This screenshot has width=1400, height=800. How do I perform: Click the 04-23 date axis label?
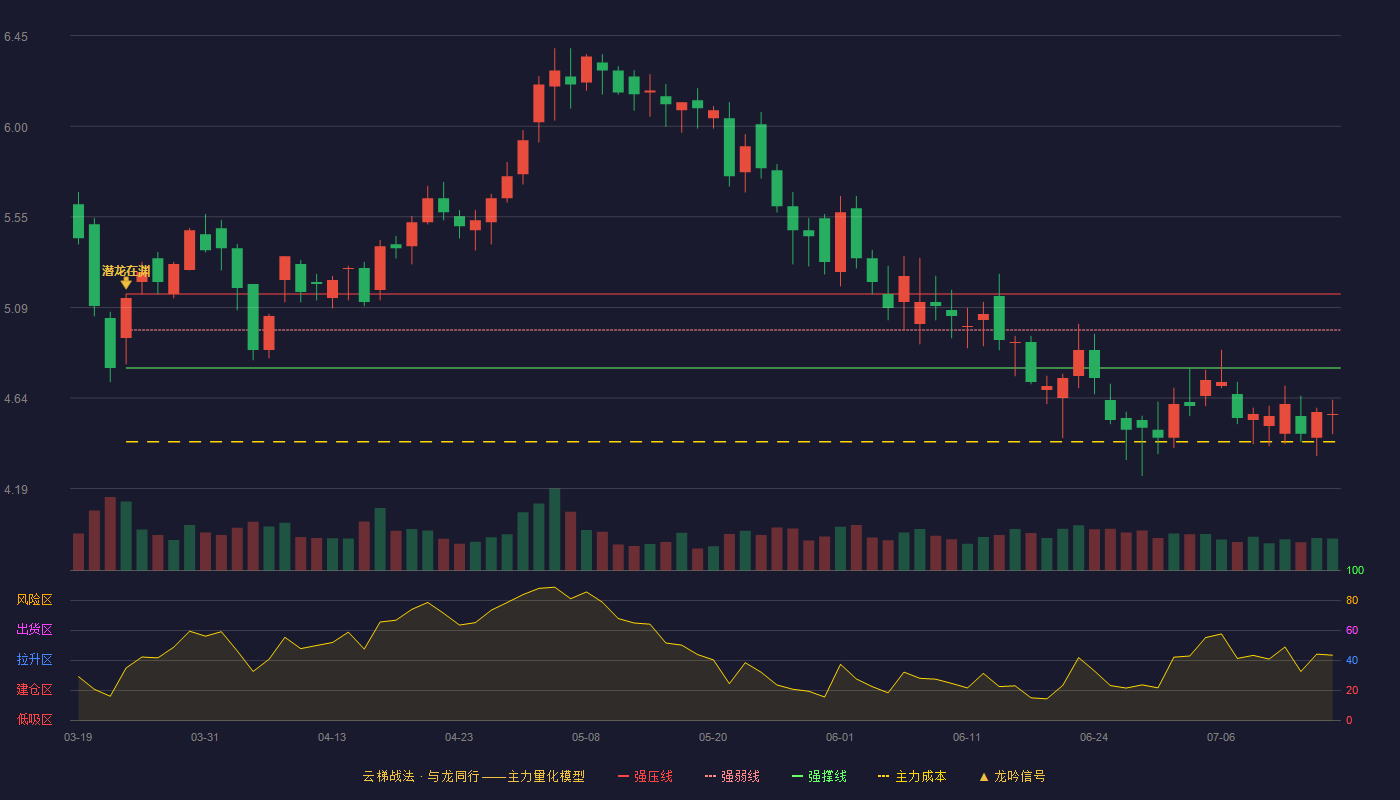[459, 737]
